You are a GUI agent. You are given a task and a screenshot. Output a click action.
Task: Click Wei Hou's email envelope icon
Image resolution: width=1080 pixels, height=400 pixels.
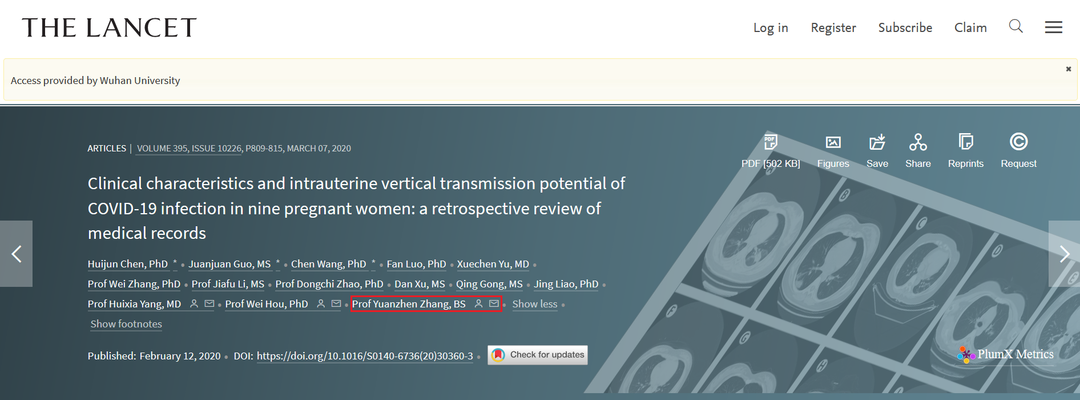click(x=335, y=304)
